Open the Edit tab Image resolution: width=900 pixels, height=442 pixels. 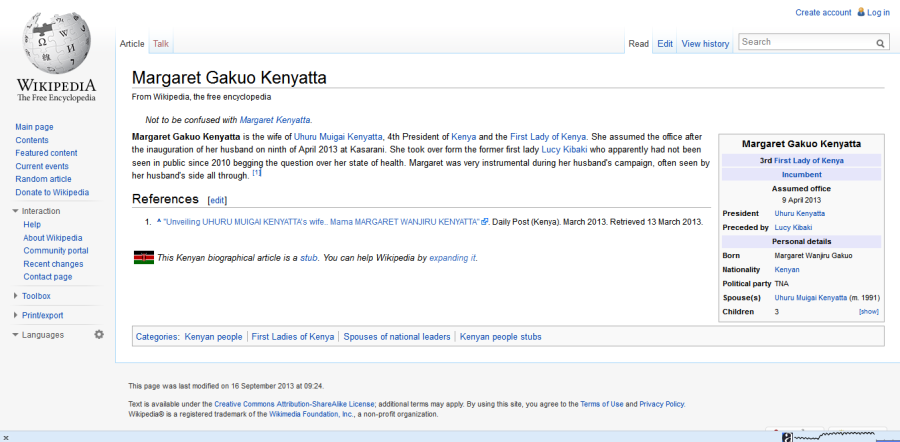point(665,44)
